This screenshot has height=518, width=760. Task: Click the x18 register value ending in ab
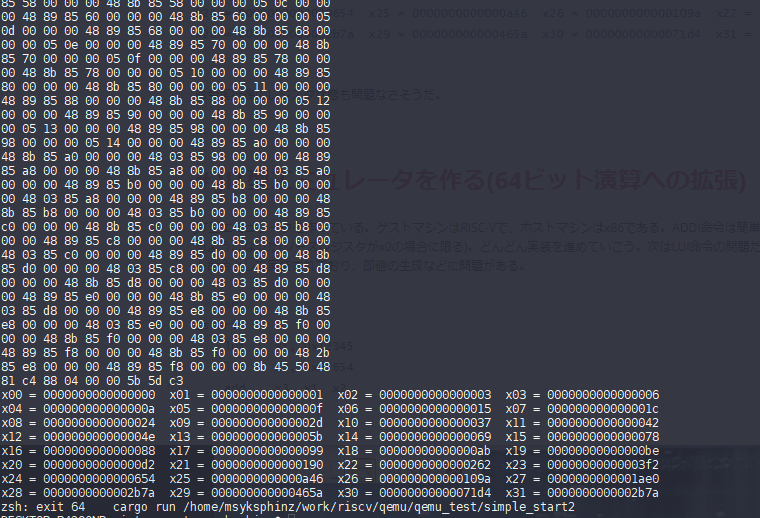point(435,451)
